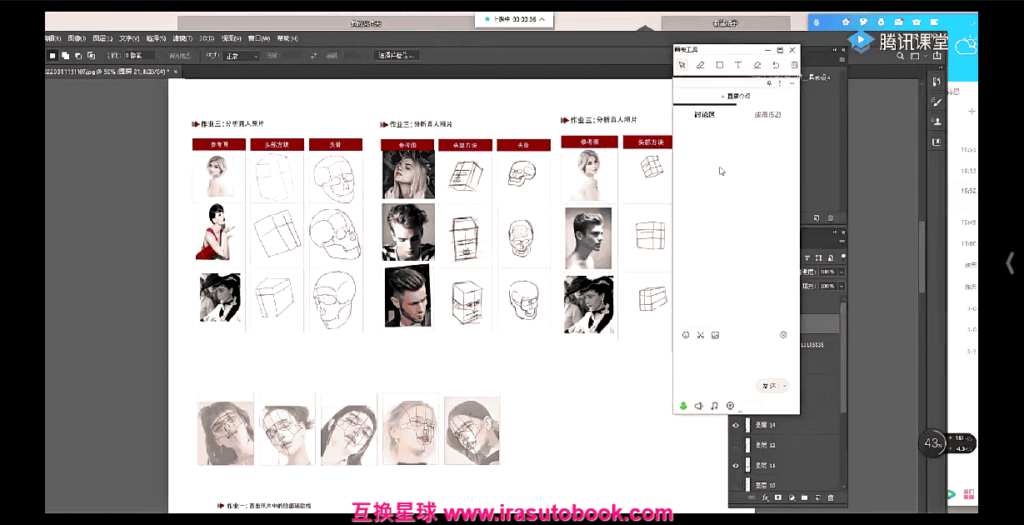Click the circular record icon beside the music note

(730, 406)
